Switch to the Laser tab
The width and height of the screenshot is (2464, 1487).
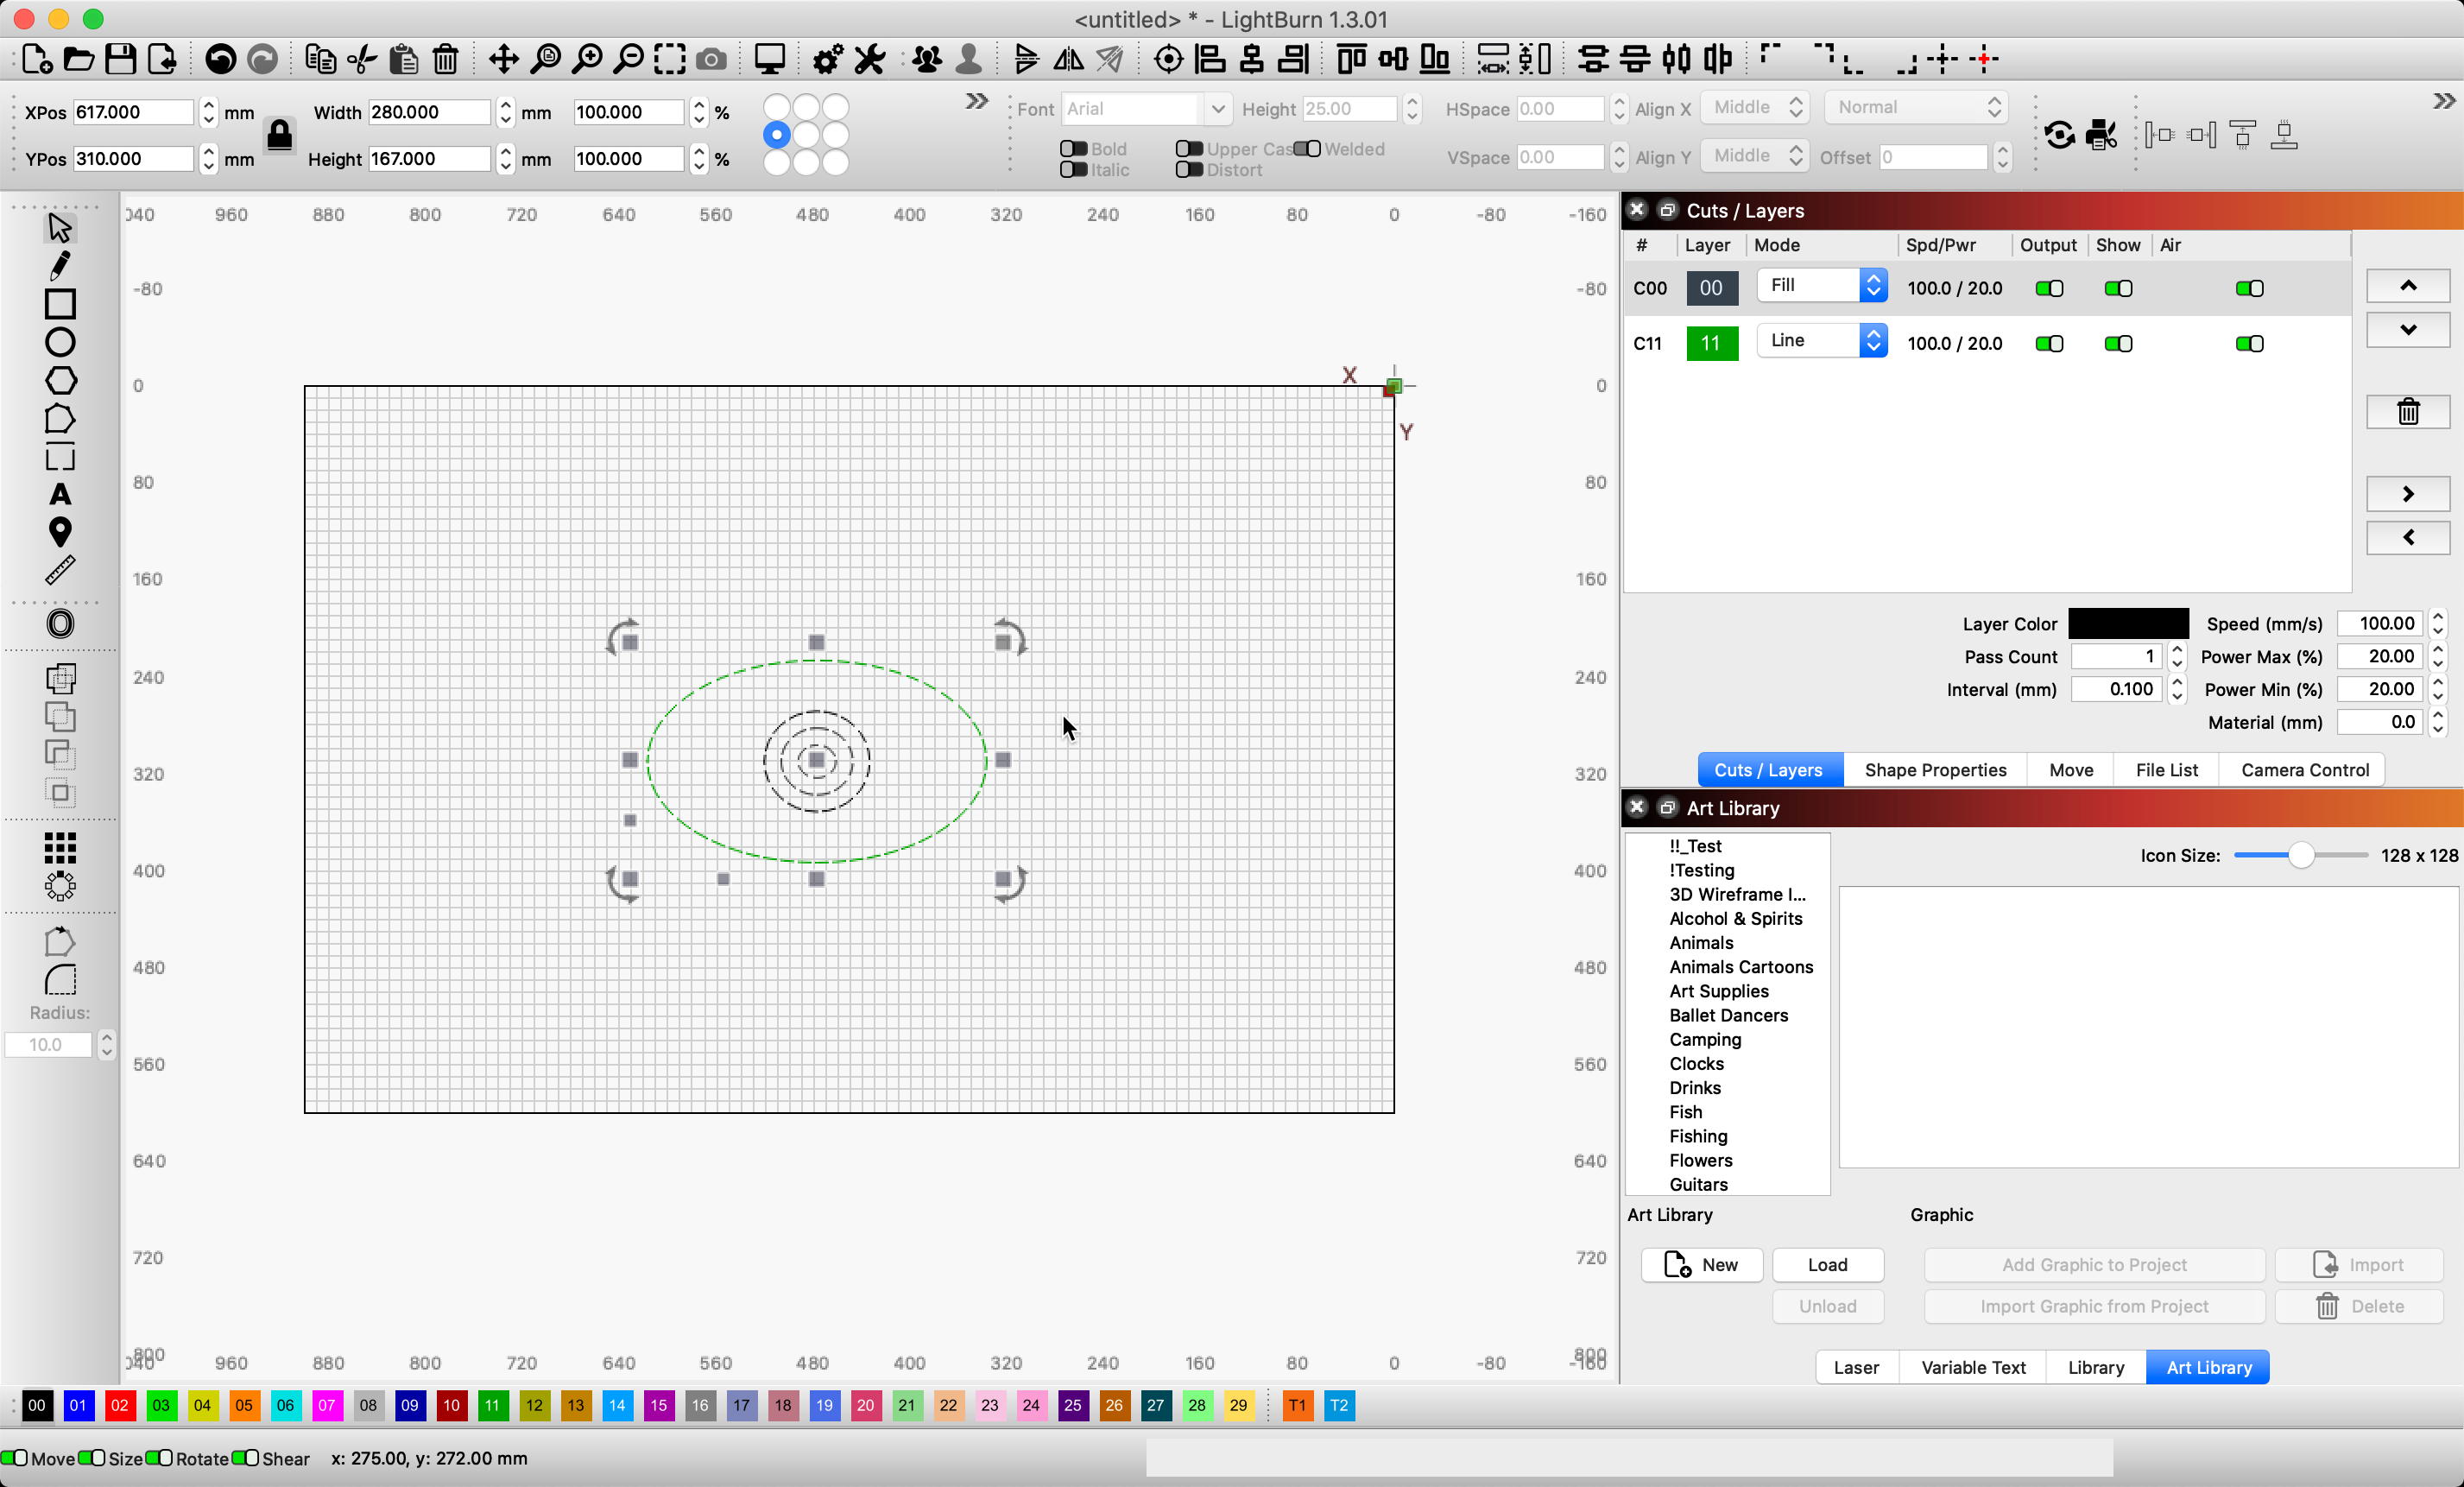pyautogui.click(x=1856, y=1367)
